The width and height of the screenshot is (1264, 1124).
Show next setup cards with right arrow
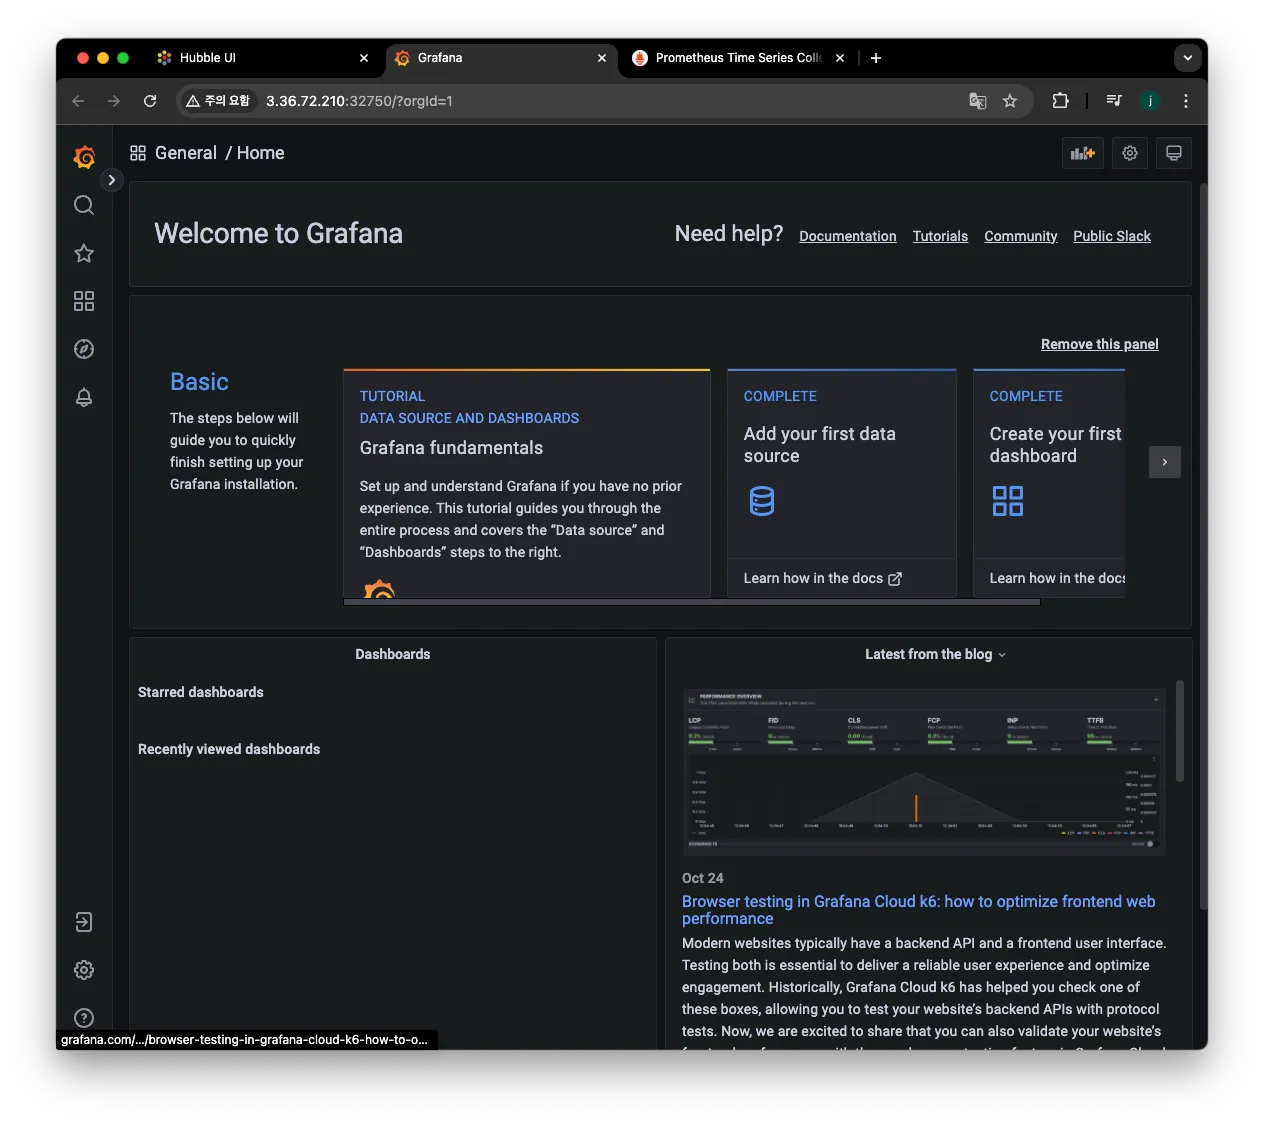click(x=1165, y=462)
